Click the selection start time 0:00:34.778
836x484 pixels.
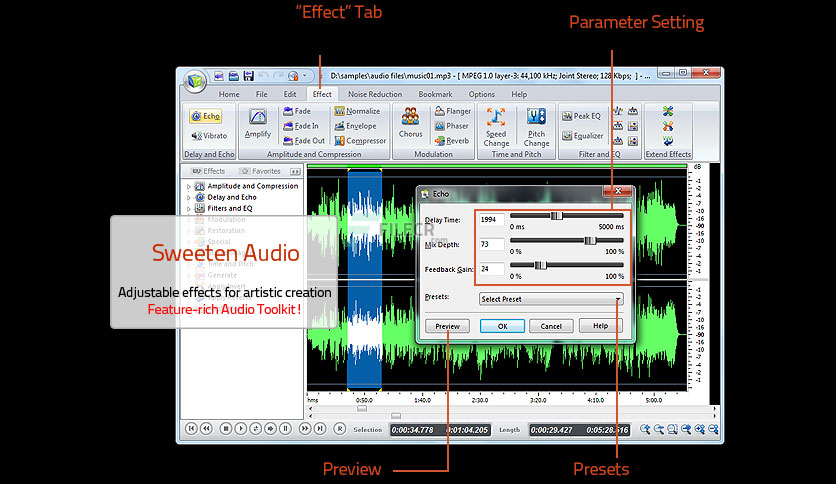click(413, 430)
